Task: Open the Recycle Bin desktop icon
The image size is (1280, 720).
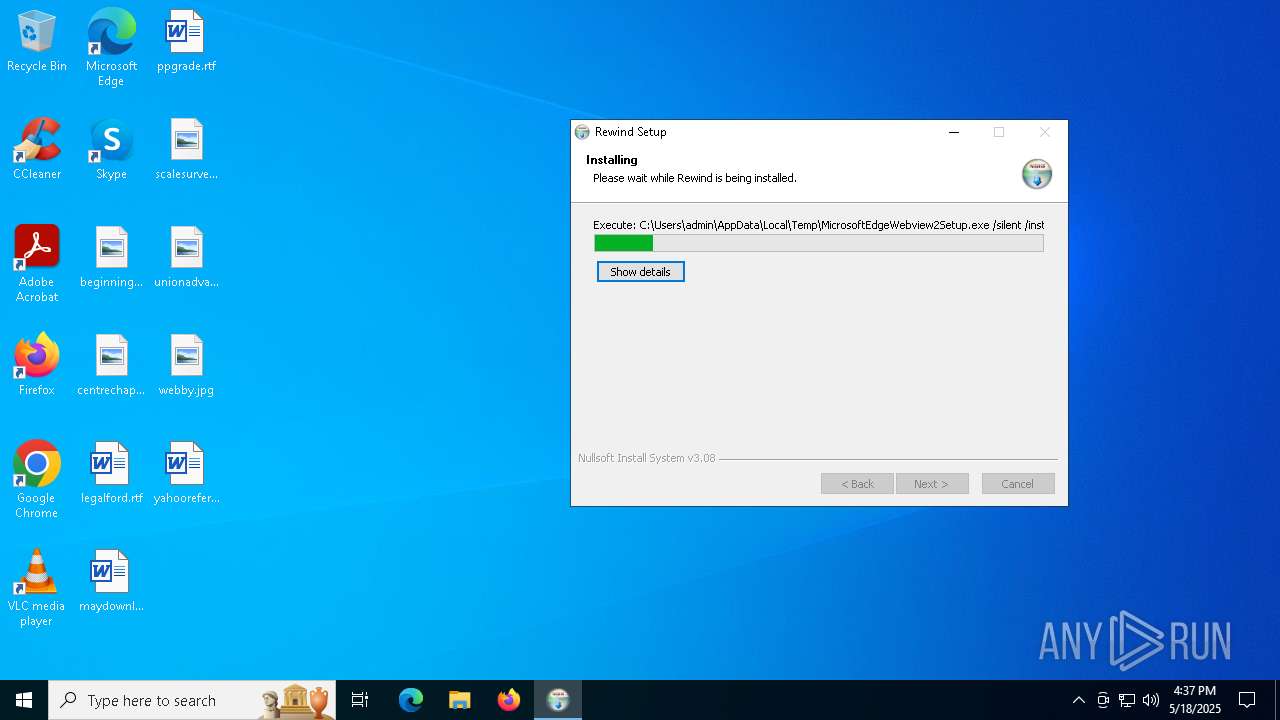Action: point(37,42)
